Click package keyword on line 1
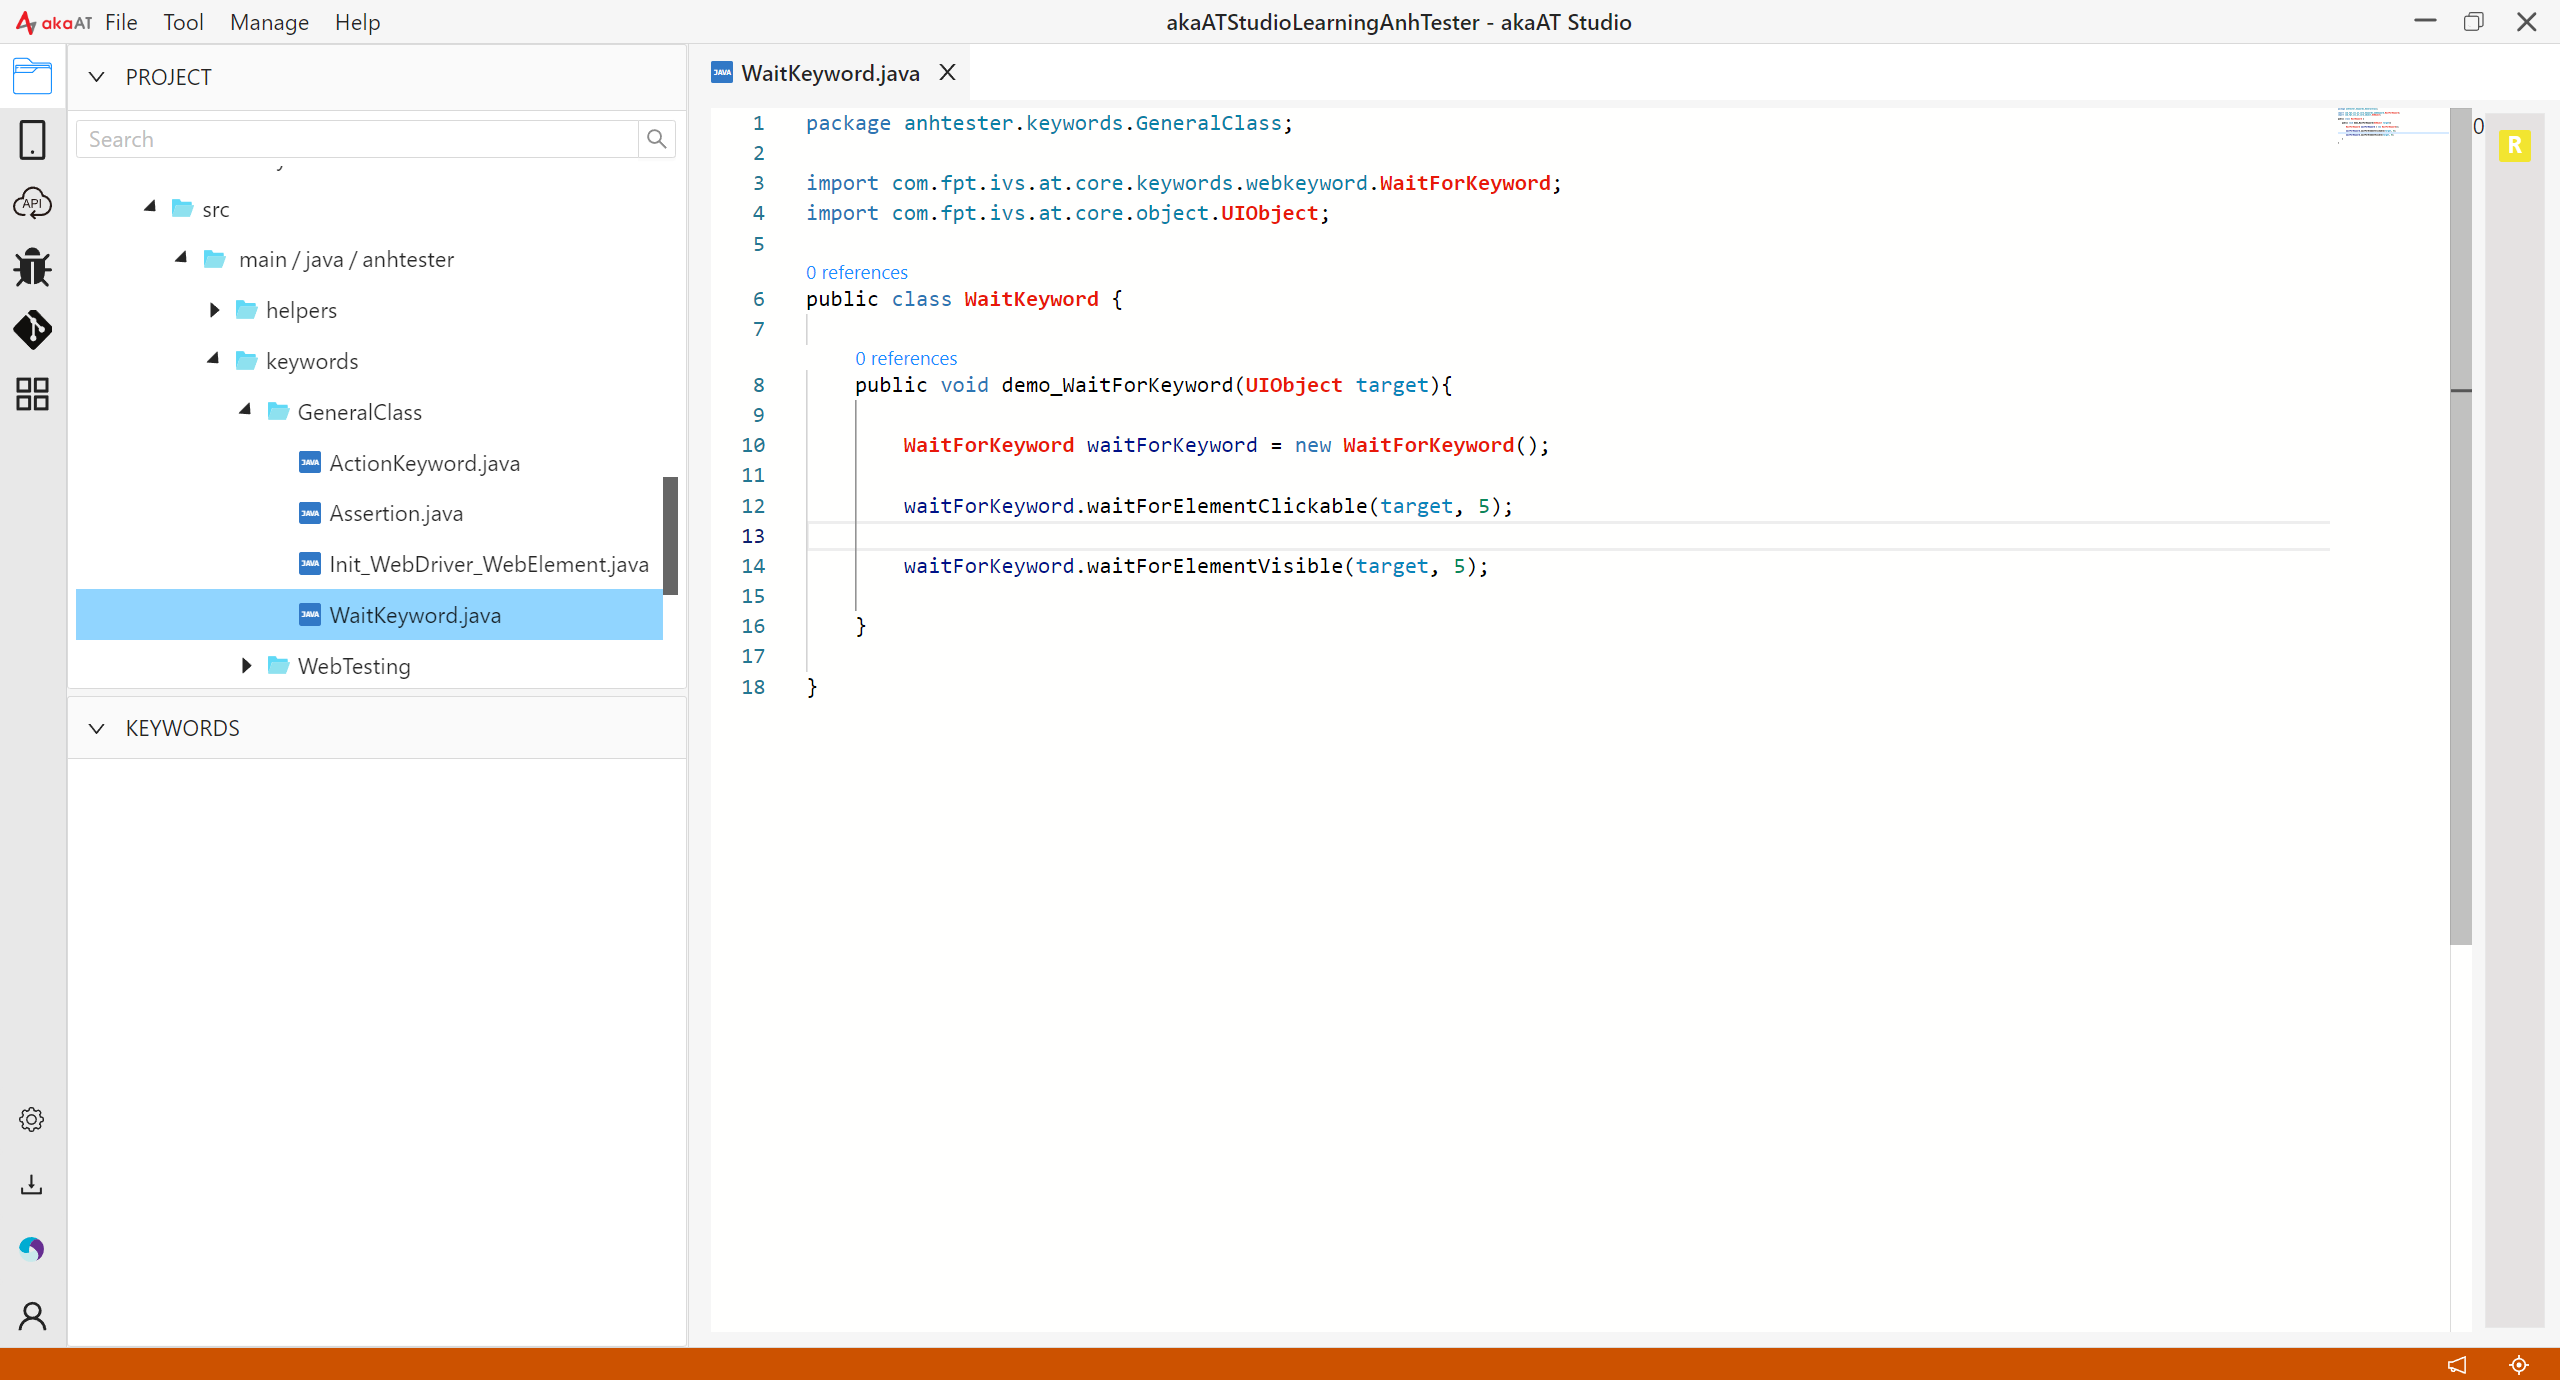The height and width of the screenshot is (1380, 2560). point(848,123)
